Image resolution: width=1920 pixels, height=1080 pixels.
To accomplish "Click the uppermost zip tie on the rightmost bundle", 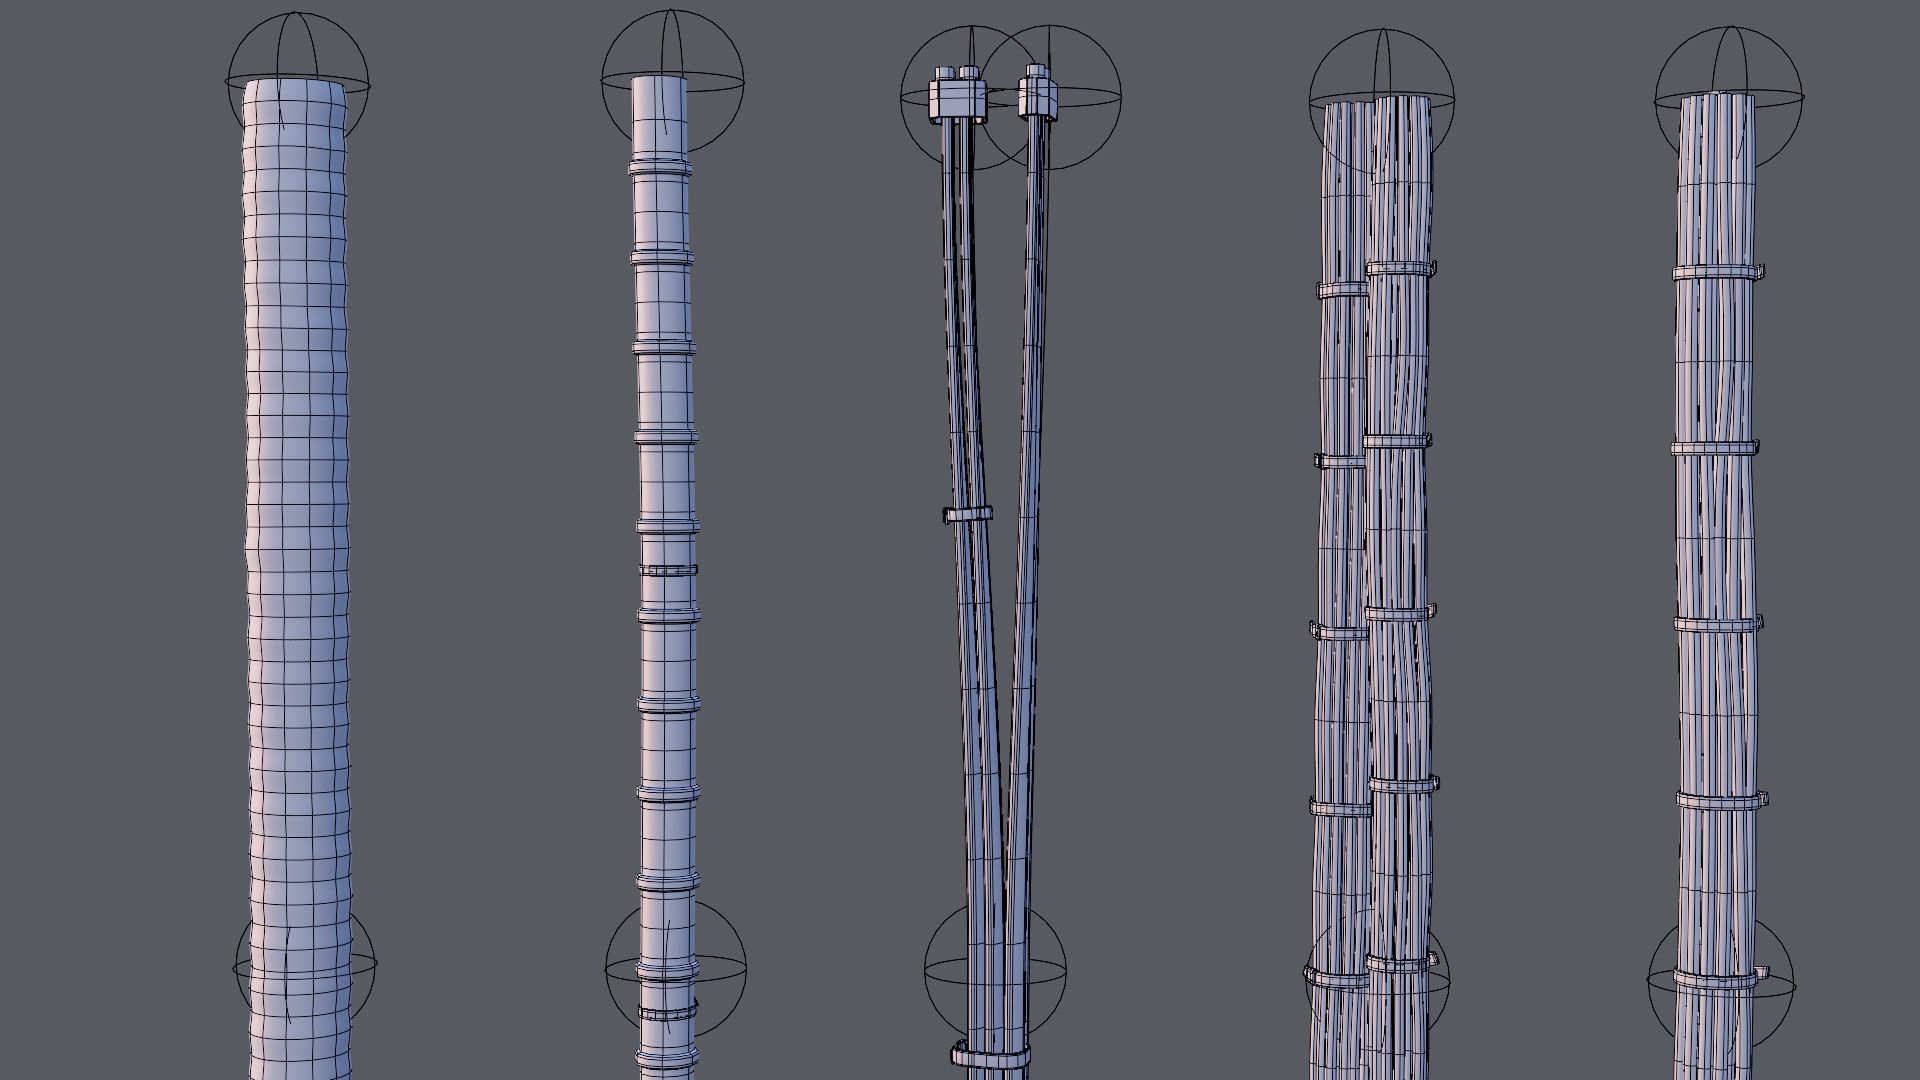I will [1717, 273].
